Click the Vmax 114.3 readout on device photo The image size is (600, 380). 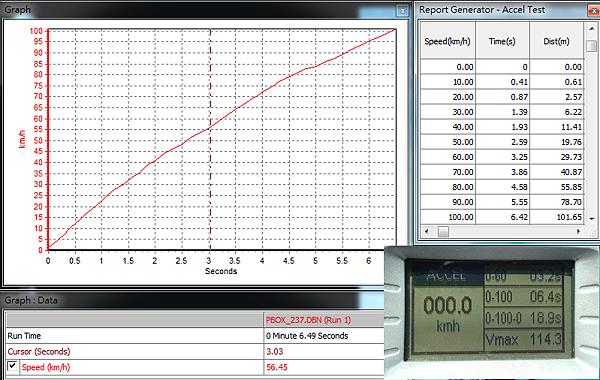(523, 339)
